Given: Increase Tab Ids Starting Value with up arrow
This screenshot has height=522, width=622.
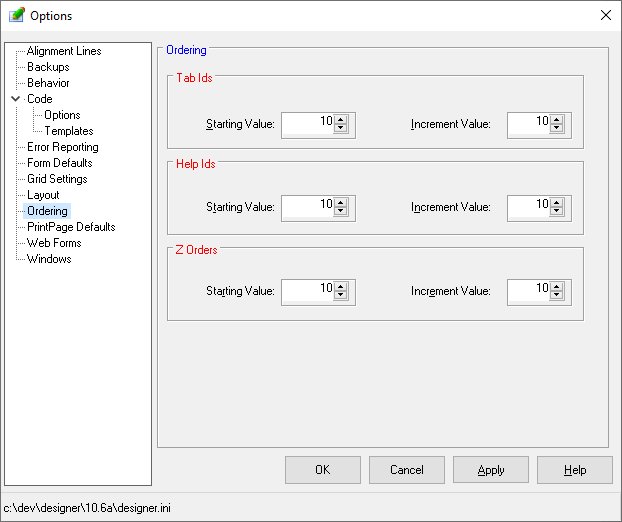Looking at the screenshot, I should 341,120.
